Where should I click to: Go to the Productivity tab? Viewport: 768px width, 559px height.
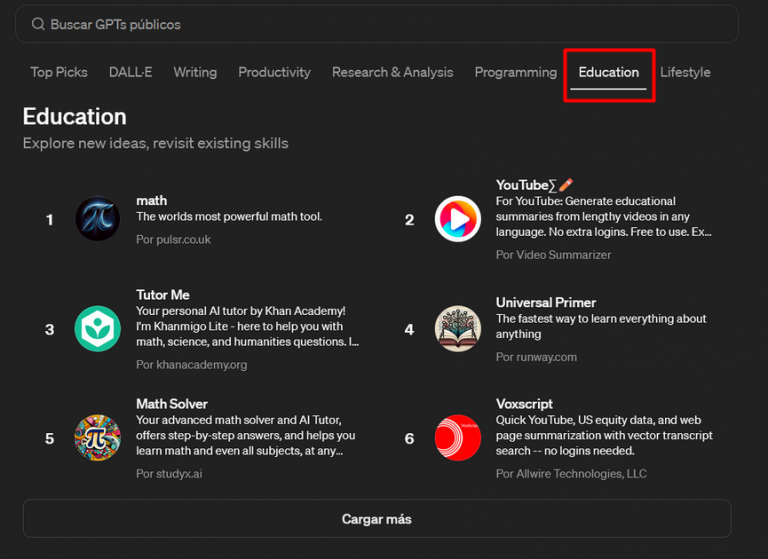274,72
